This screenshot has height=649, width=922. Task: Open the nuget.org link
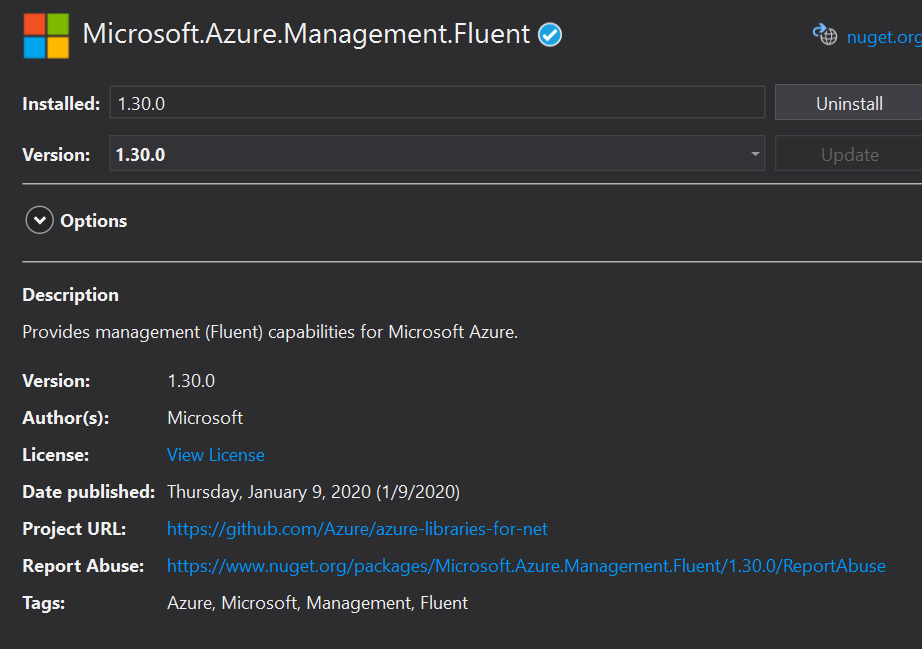point(883,37)
